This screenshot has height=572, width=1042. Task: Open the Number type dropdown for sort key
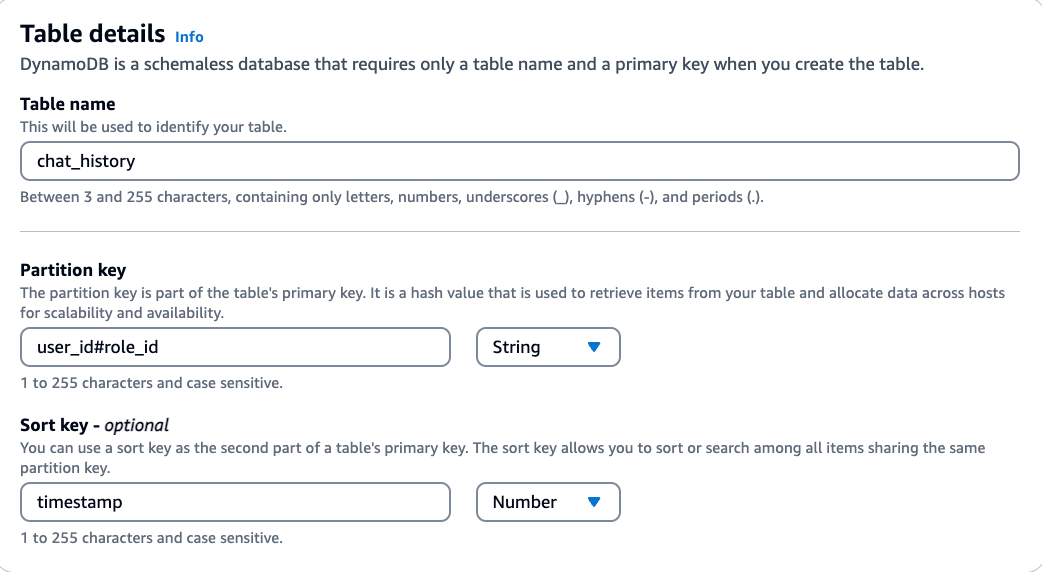click(548, 502)
